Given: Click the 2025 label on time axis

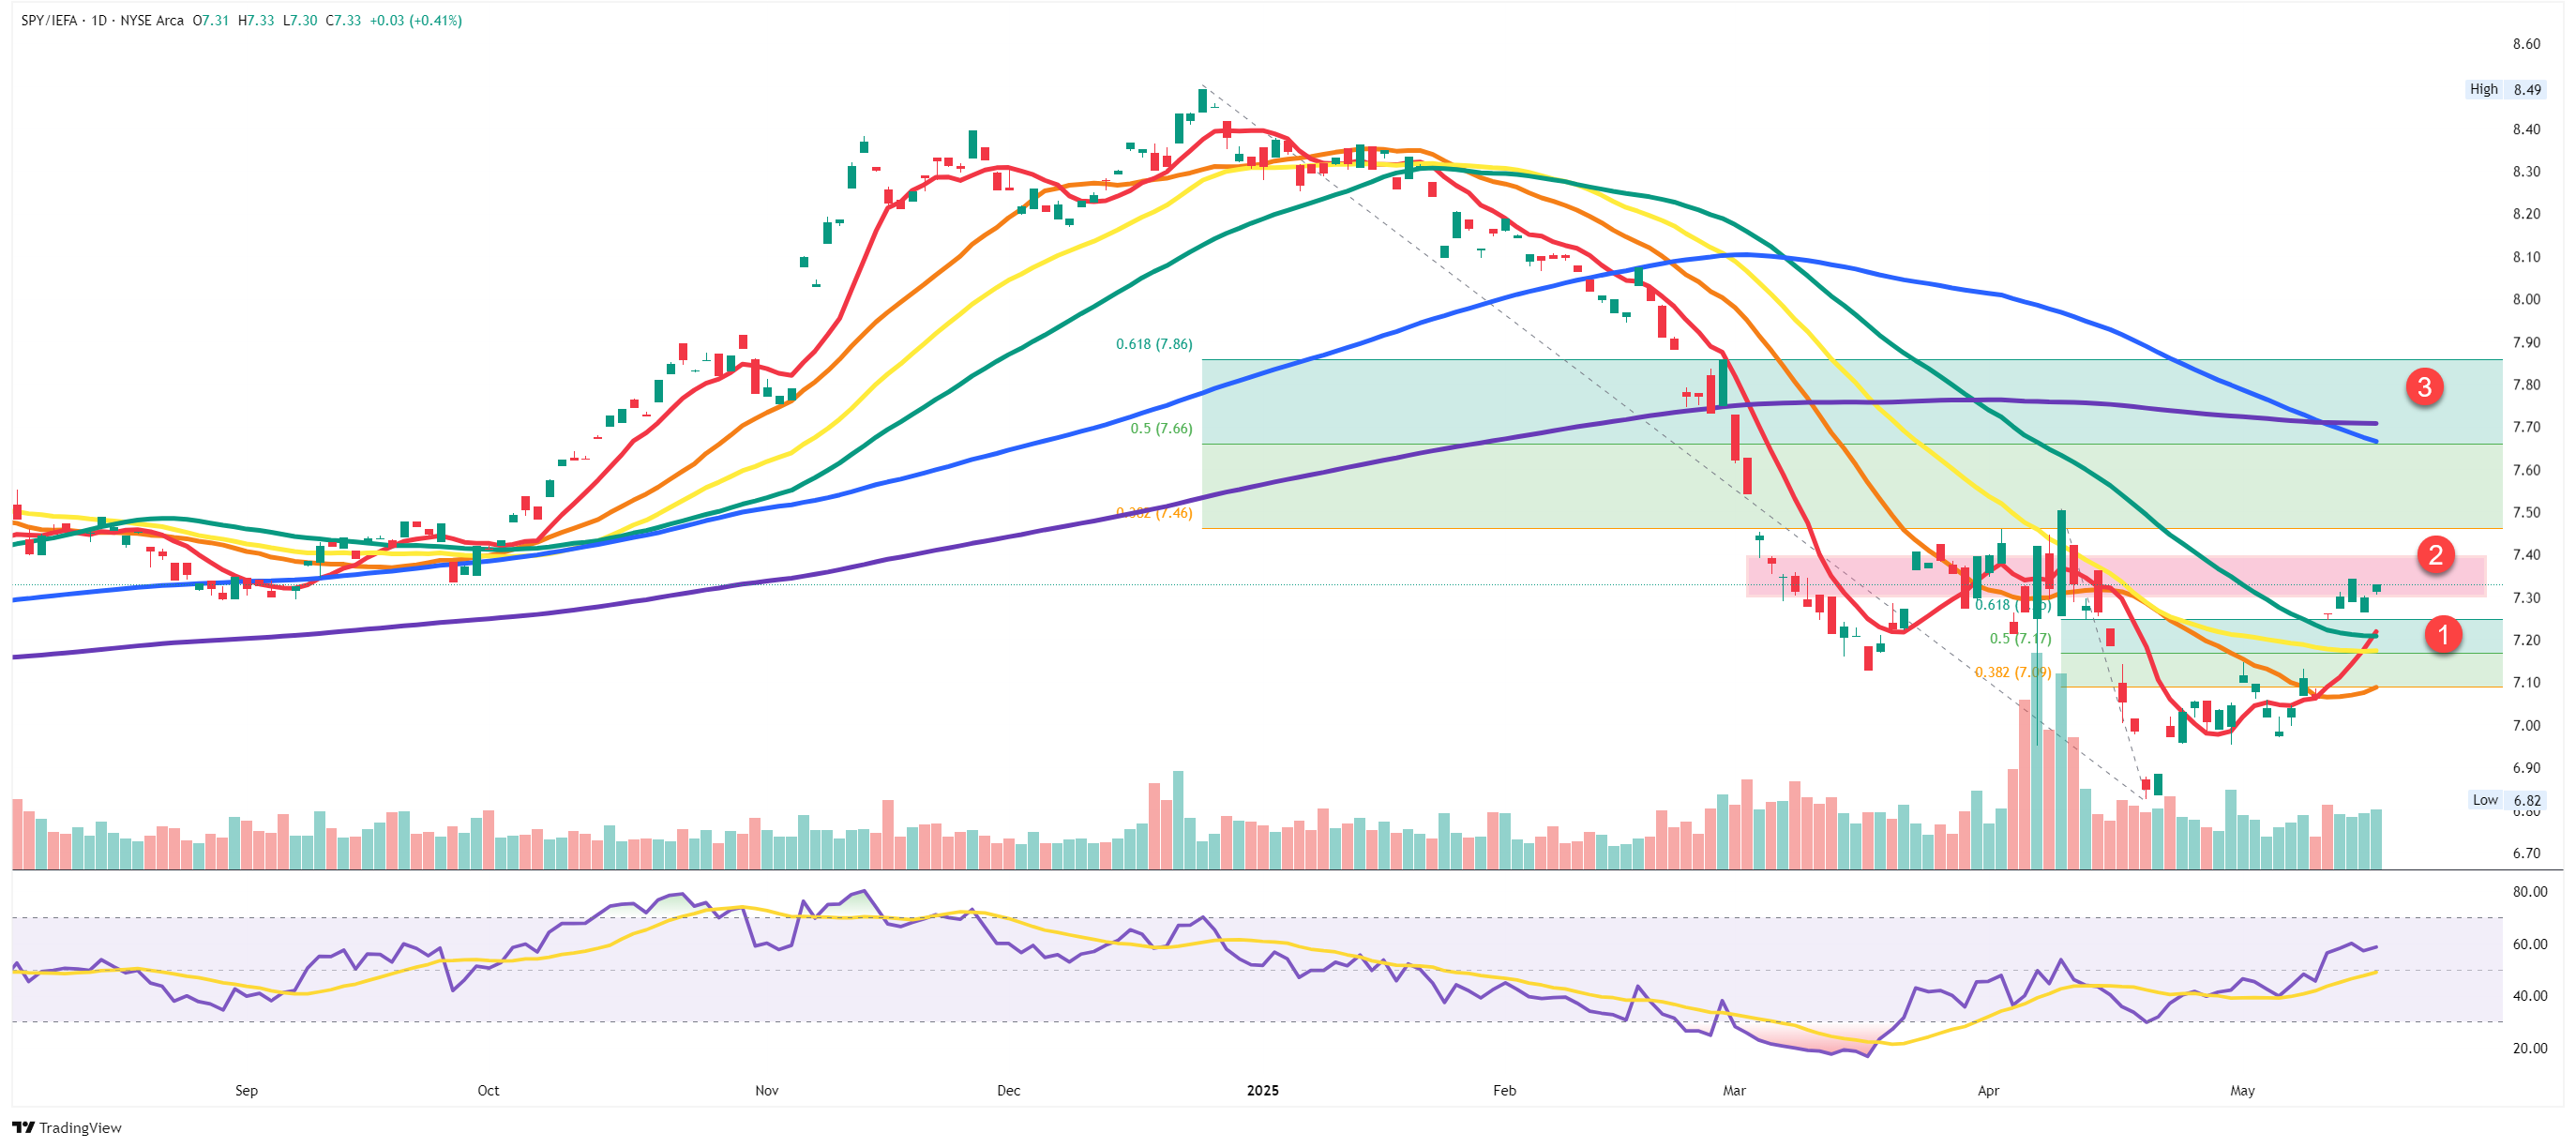Looking at the screenshot, I should pyautogui.click(x=1262, y=1090).
